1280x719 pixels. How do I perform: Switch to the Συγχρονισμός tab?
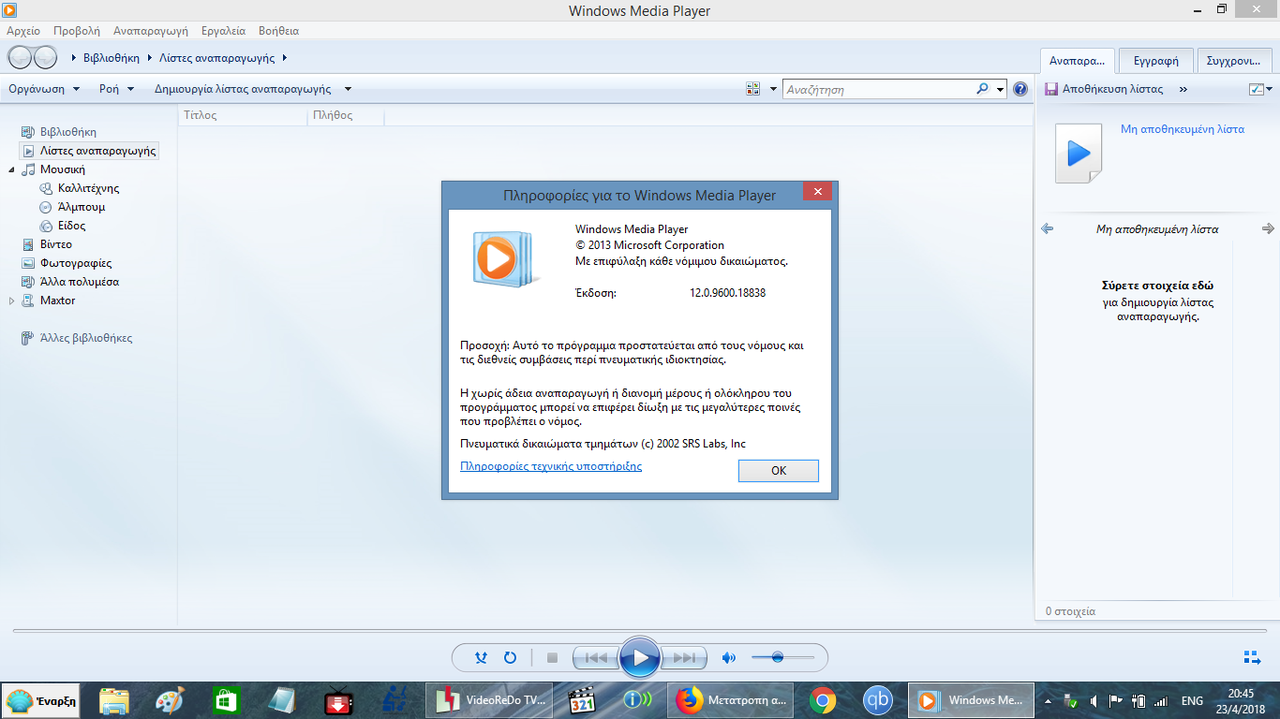click(x=1233, y=60)
